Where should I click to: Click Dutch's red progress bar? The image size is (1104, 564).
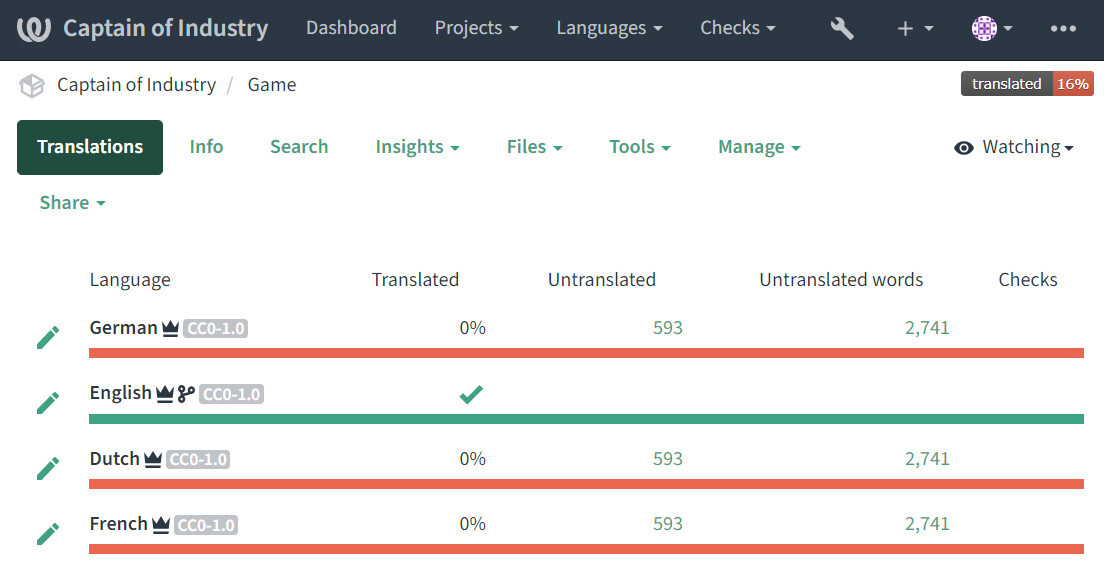click(586, 484)
